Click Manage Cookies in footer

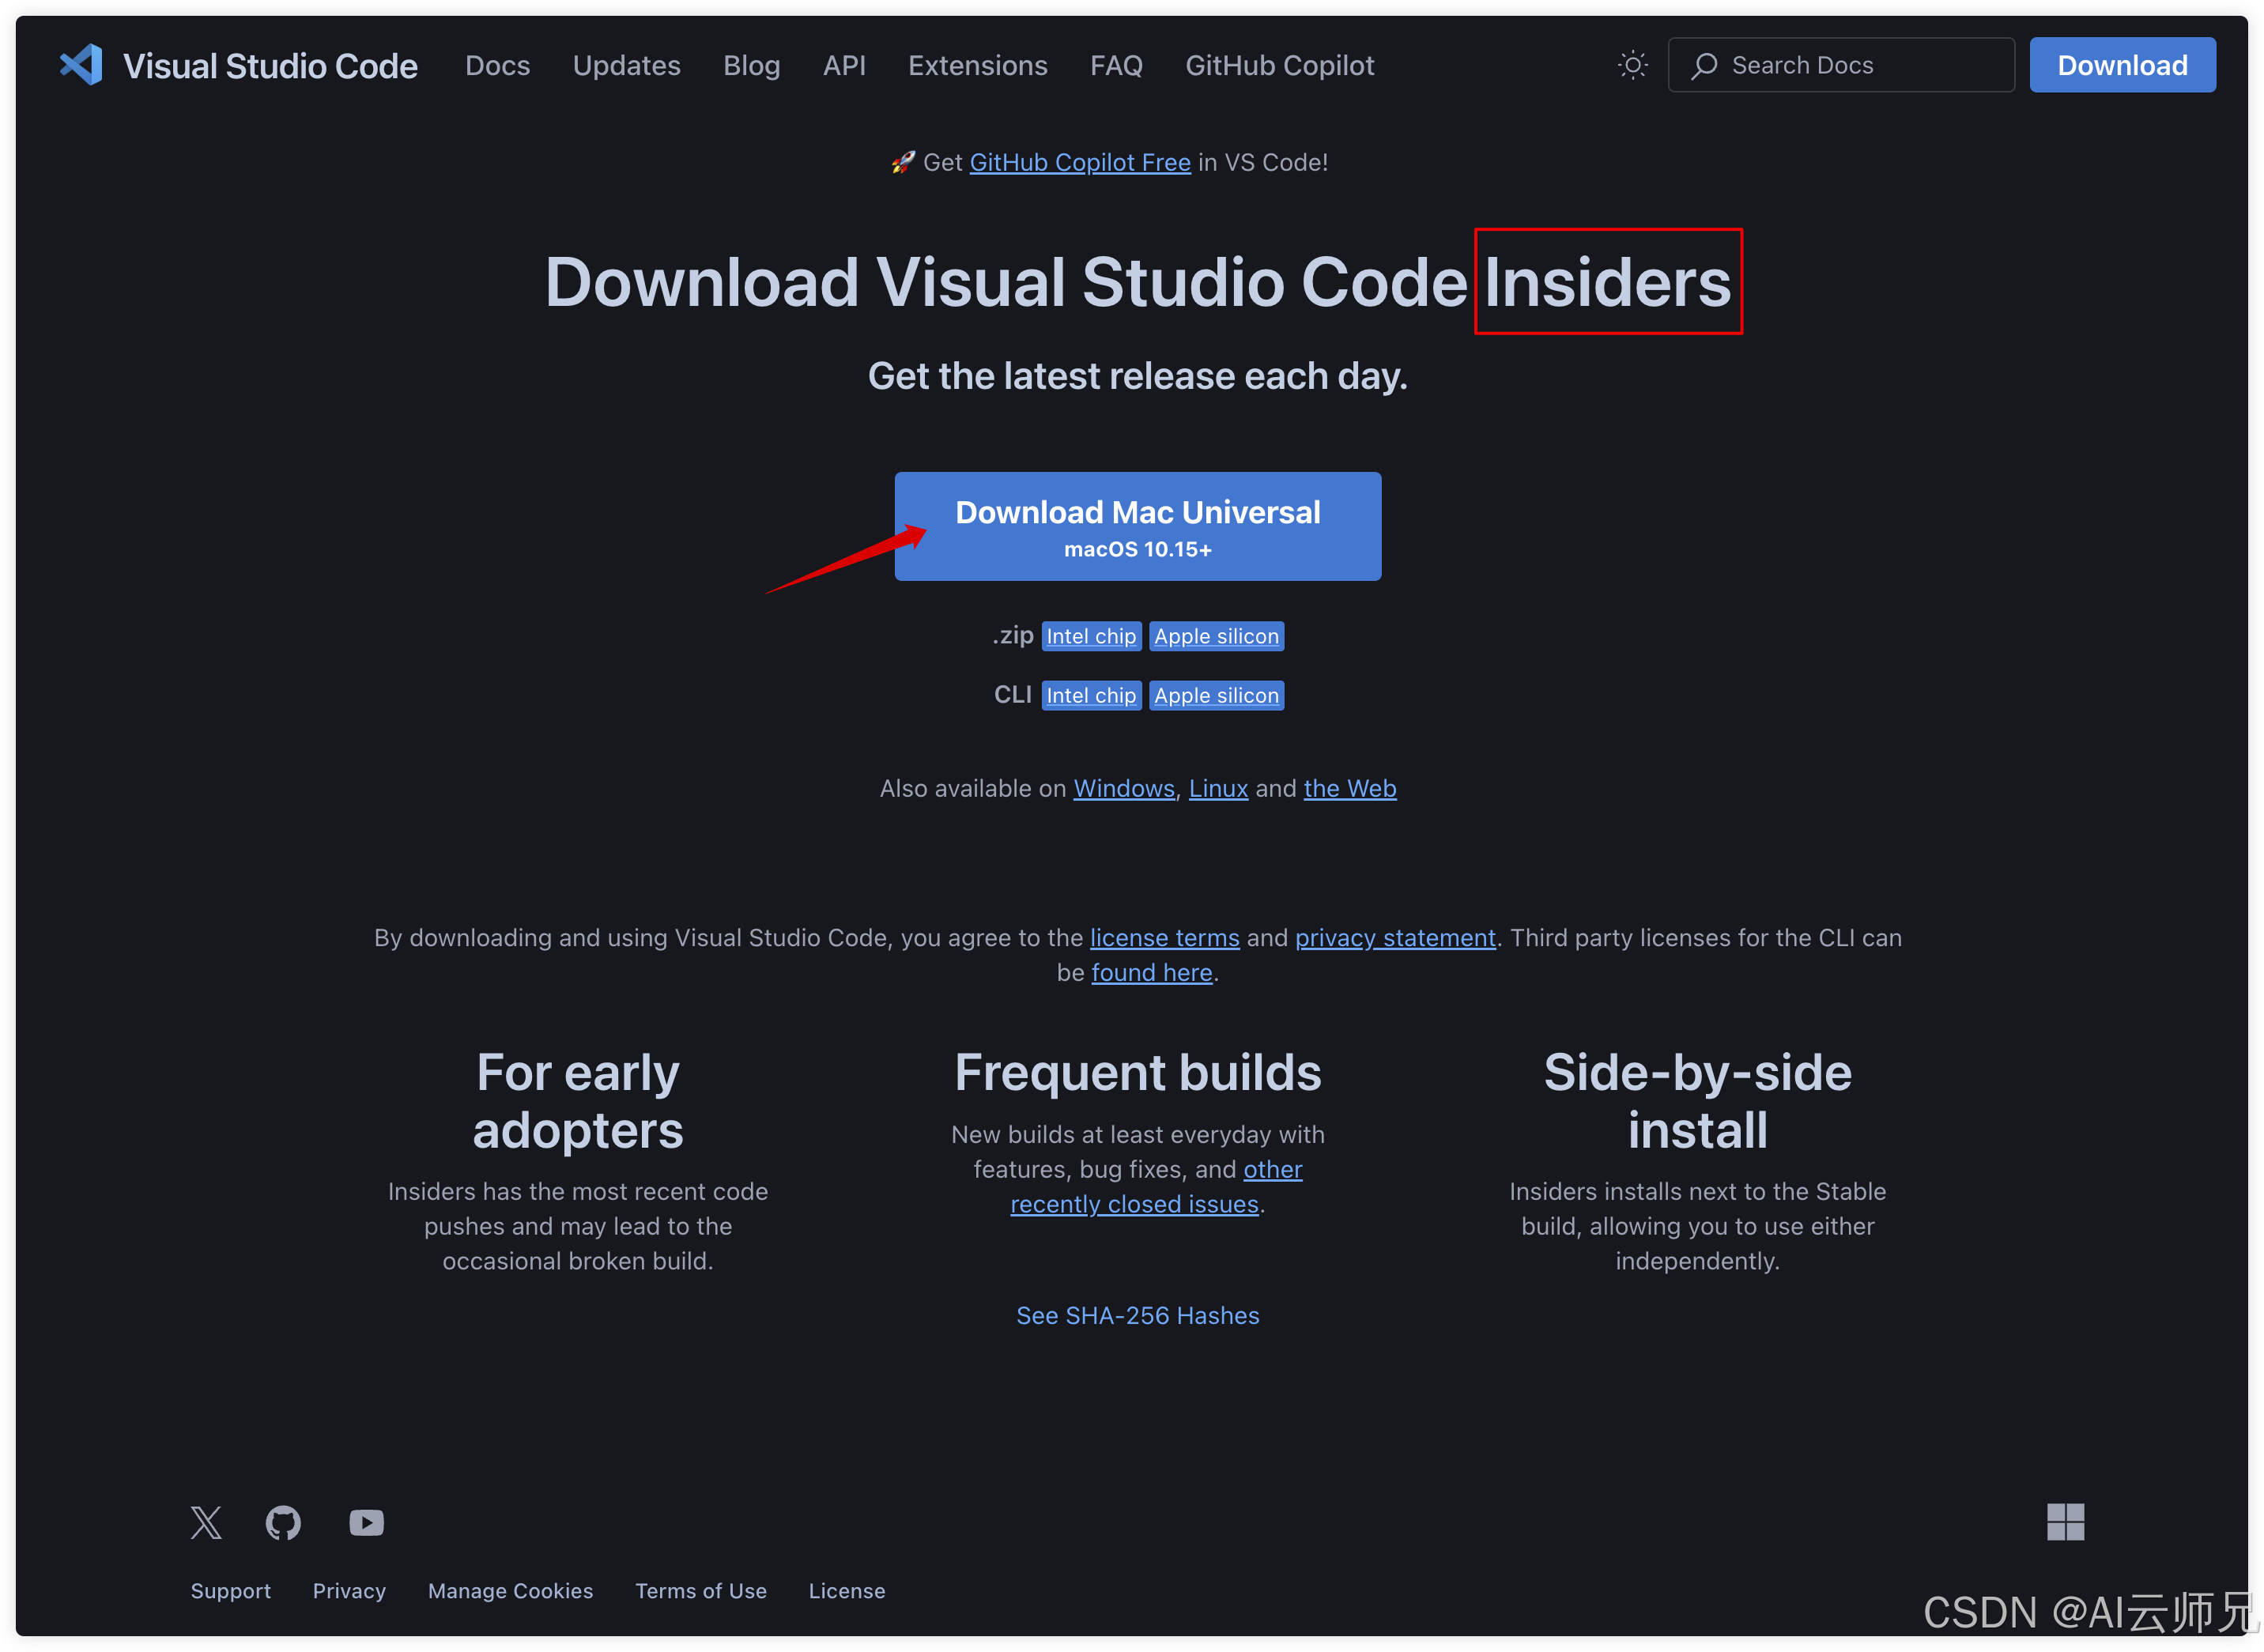click(510, 1590)
